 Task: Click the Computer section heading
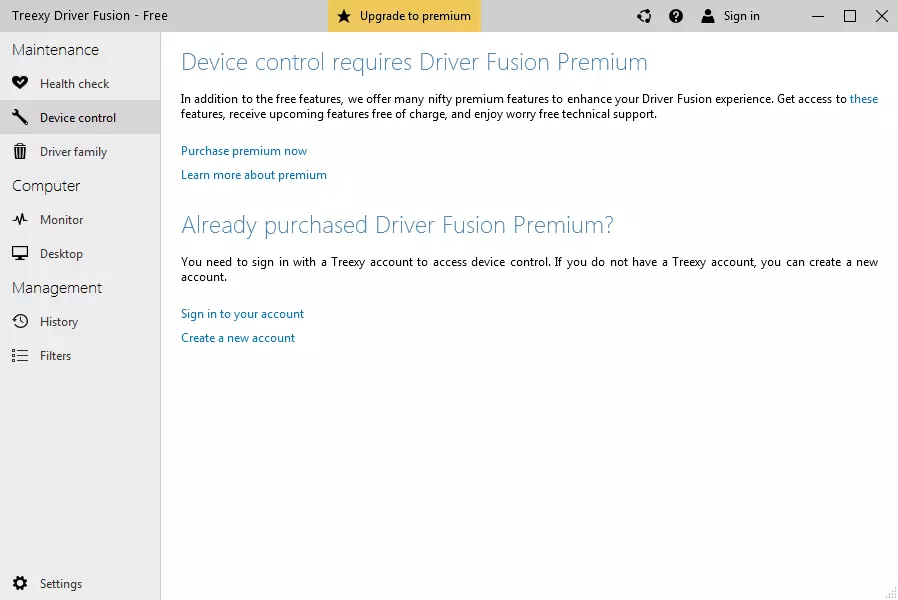tap(46, 186)
